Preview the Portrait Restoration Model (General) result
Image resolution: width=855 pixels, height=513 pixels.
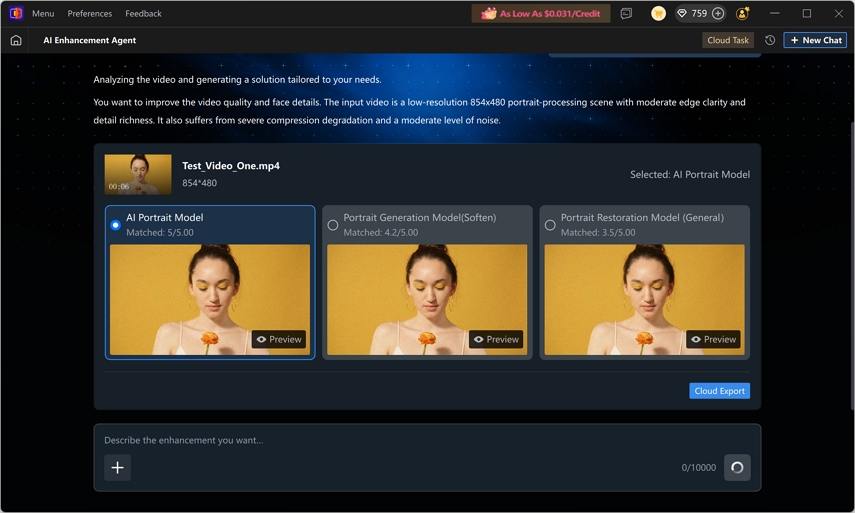(713, 339)
